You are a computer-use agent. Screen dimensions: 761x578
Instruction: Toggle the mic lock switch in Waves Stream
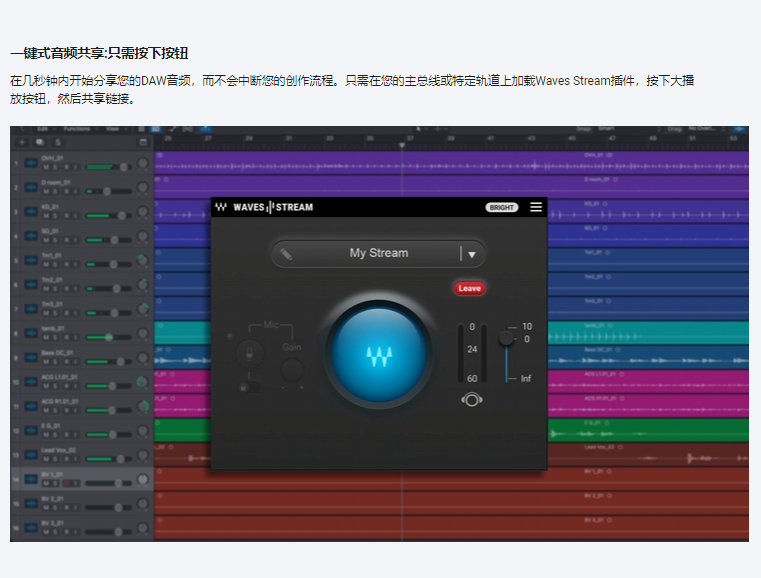(249, 387)
